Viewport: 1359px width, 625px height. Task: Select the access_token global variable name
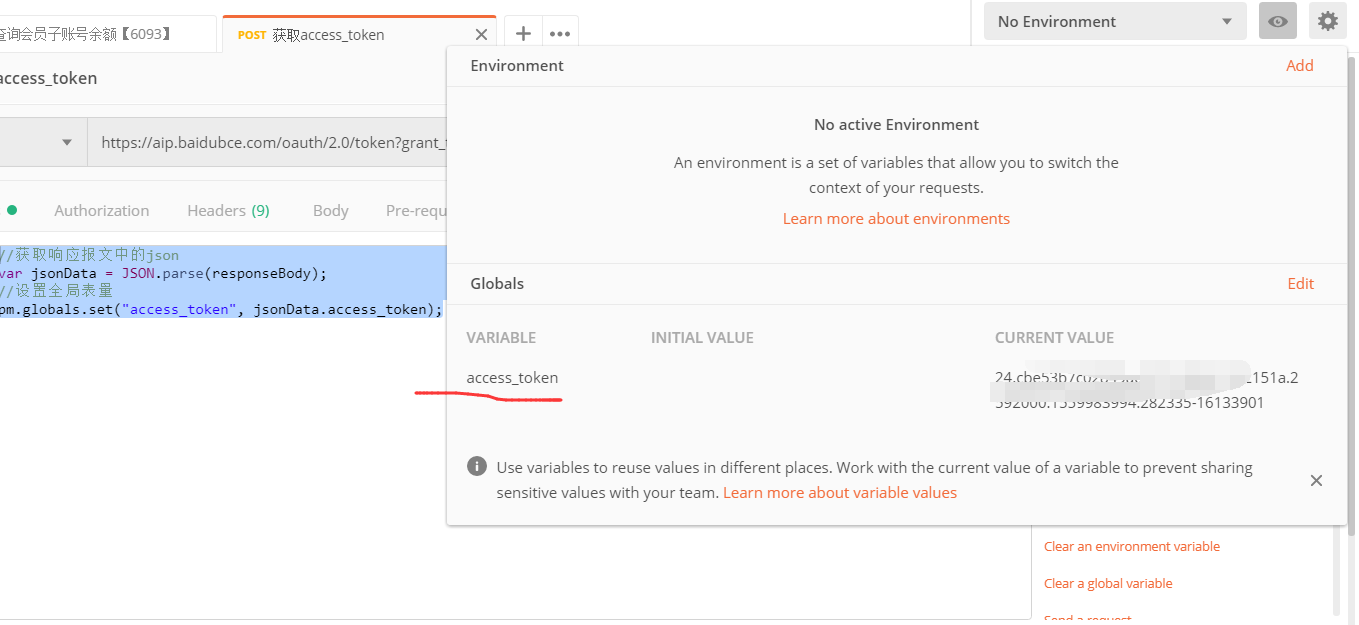click(x=512, y=377)
